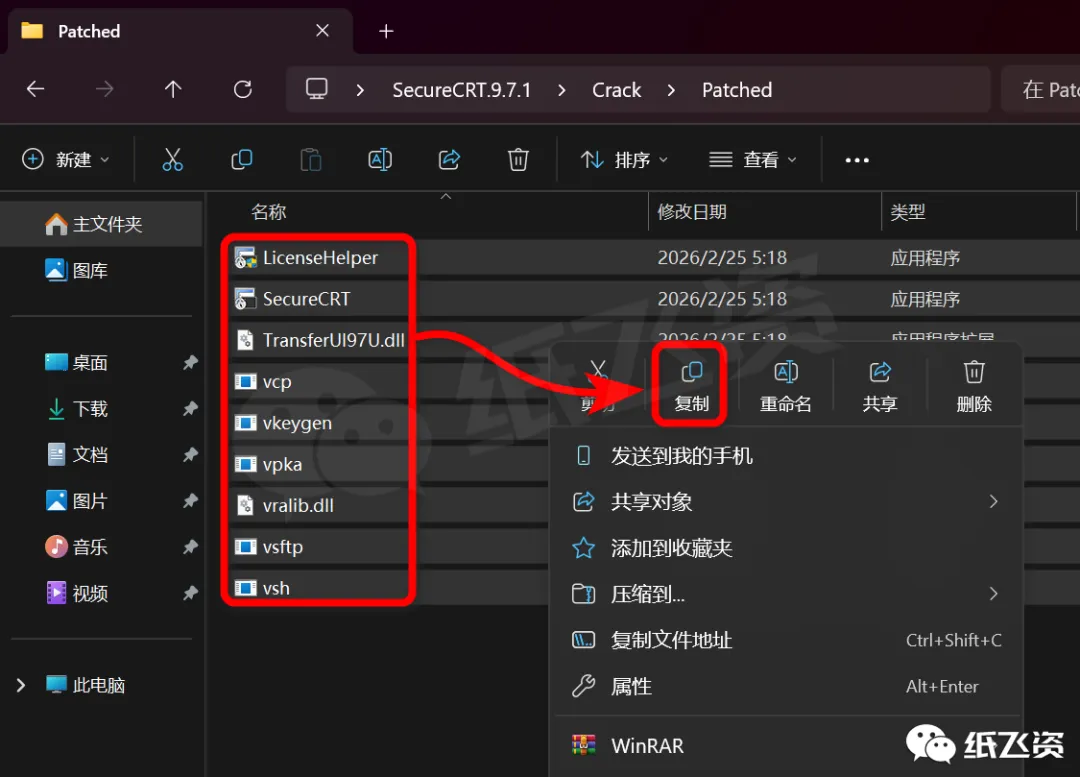Expand chevron after SecureCRT.9.7.1 breadcrumb
1080x777 pixels.
point(562,90)
